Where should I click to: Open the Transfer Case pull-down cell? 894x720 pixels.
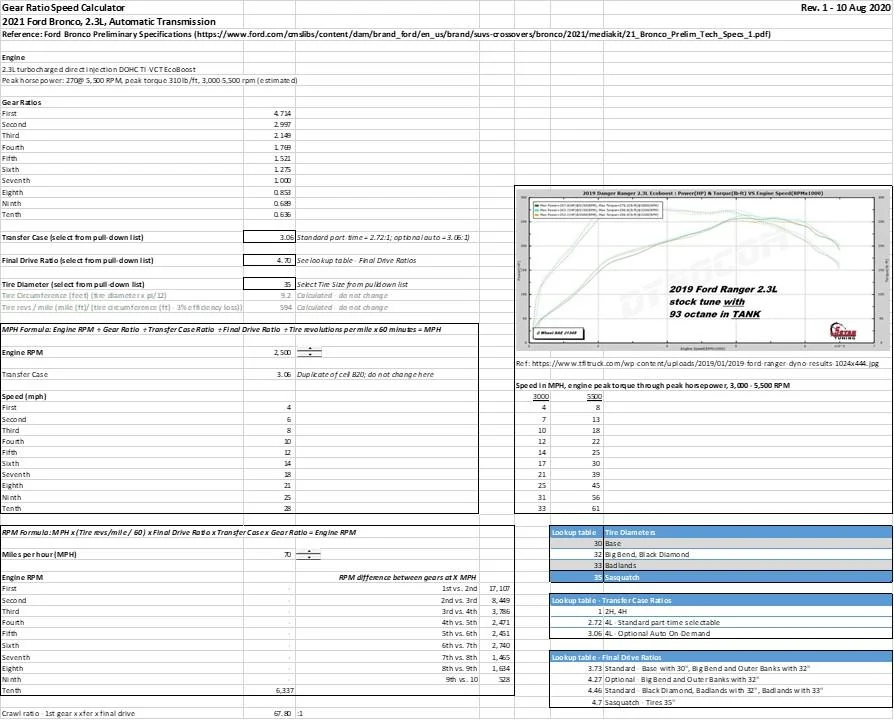[x=269, y=237]
